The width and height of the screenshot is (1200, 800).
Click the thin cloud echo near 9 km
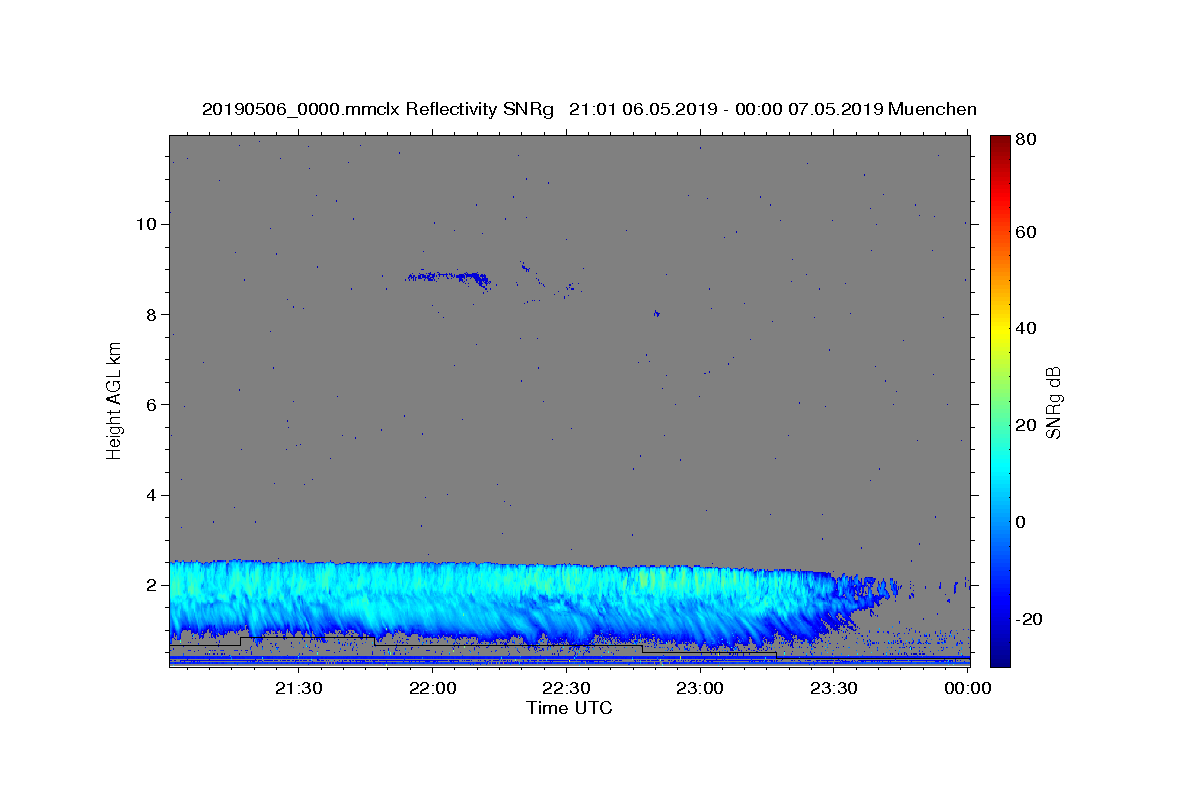click(449, 278)
